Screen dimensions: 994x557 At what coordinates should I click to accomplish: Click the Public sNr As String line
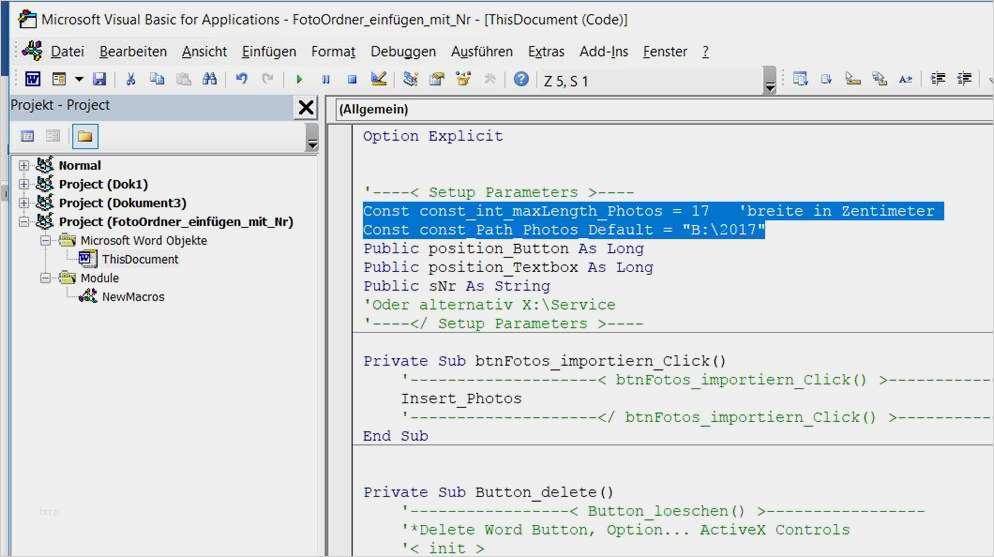(456, 286)
